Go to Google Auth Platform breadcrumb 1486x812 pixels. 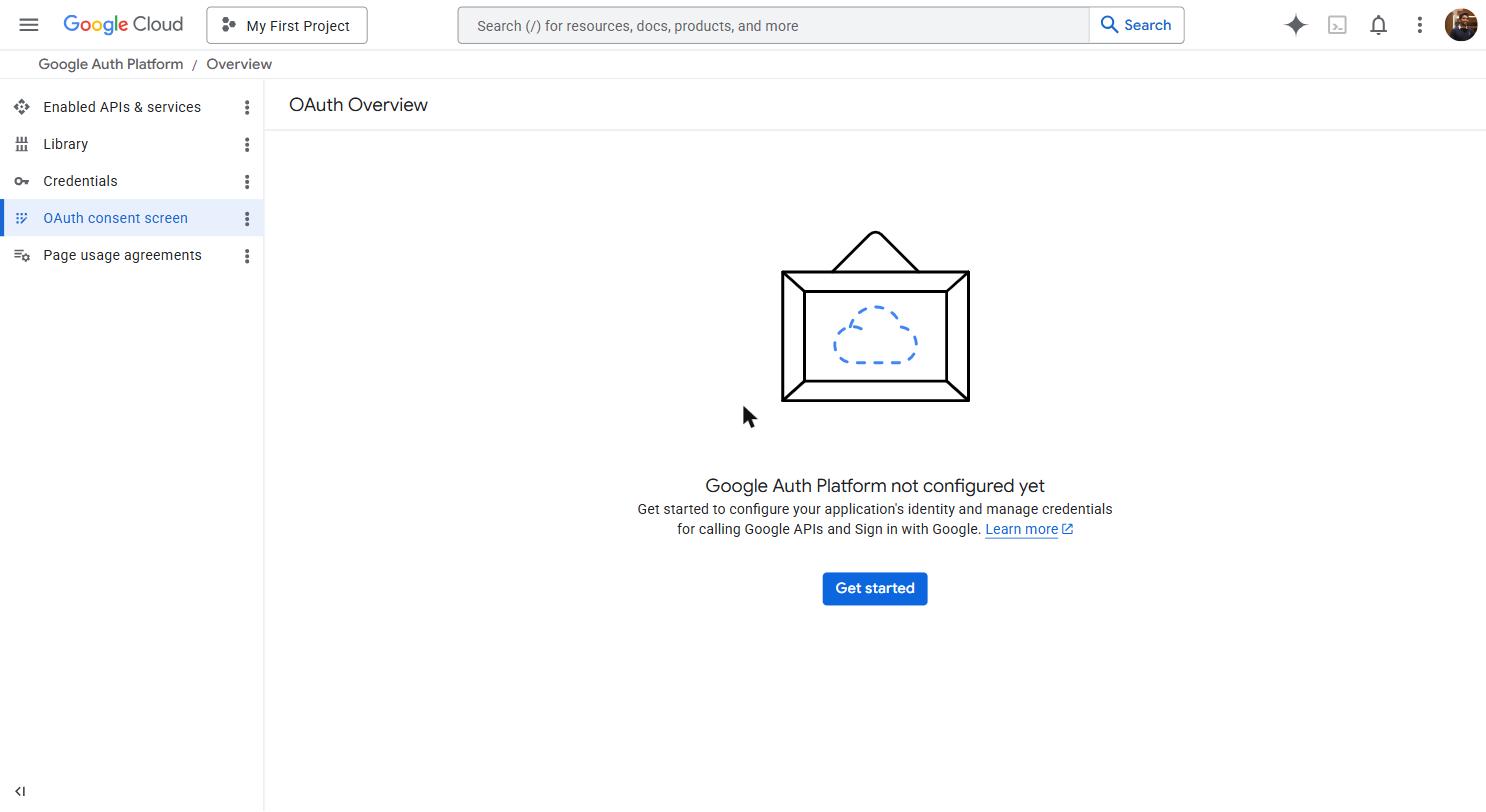[x=111, y=64]
